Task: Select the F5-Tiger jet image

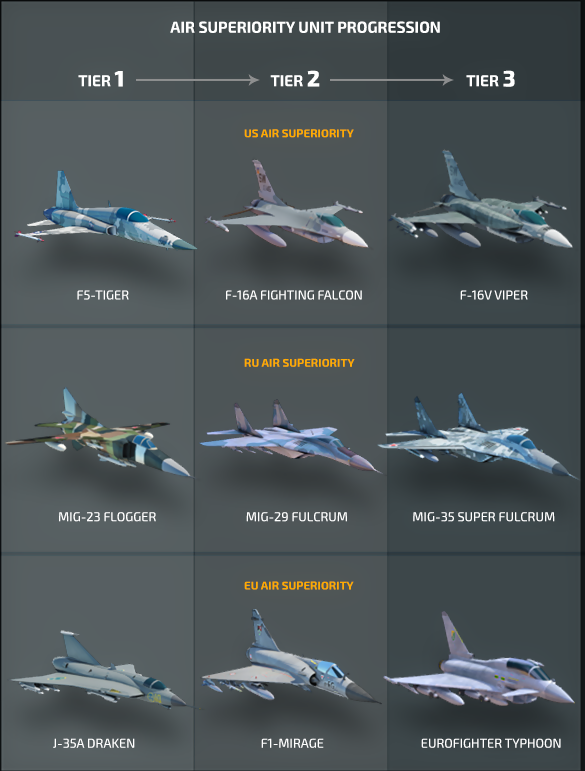Action: [x=106, y=211]
